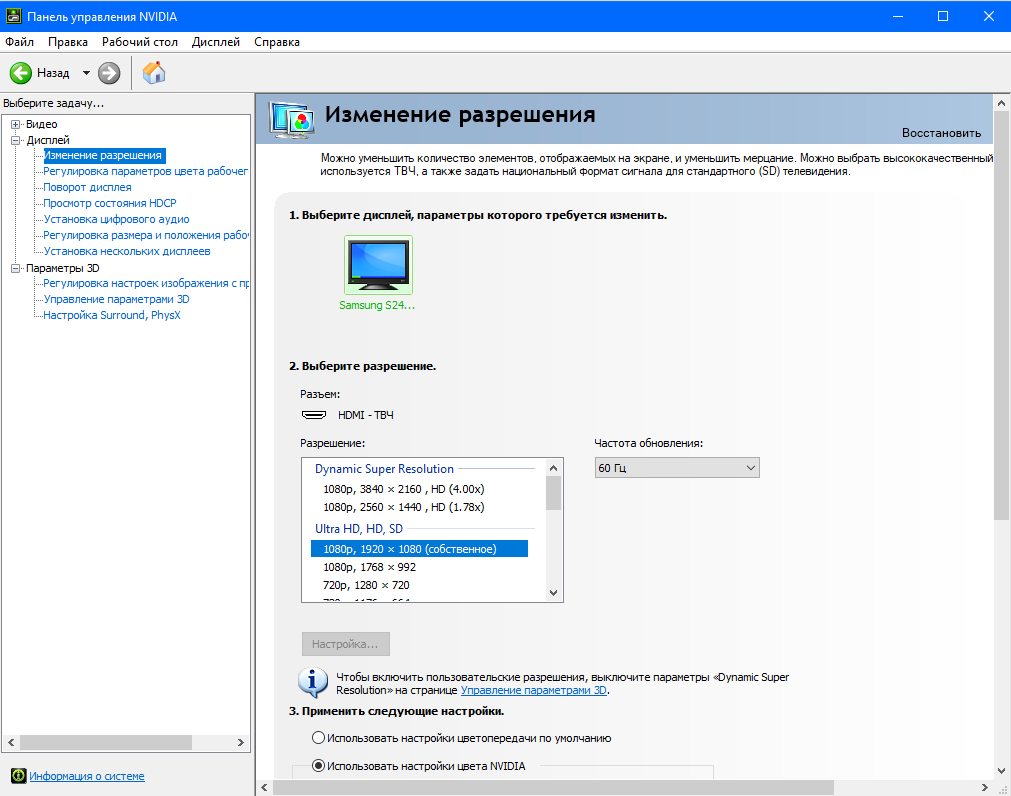
Task: Select resolution 1080p, 1920 × 1080 (собственное)
Action: [420, 549]
